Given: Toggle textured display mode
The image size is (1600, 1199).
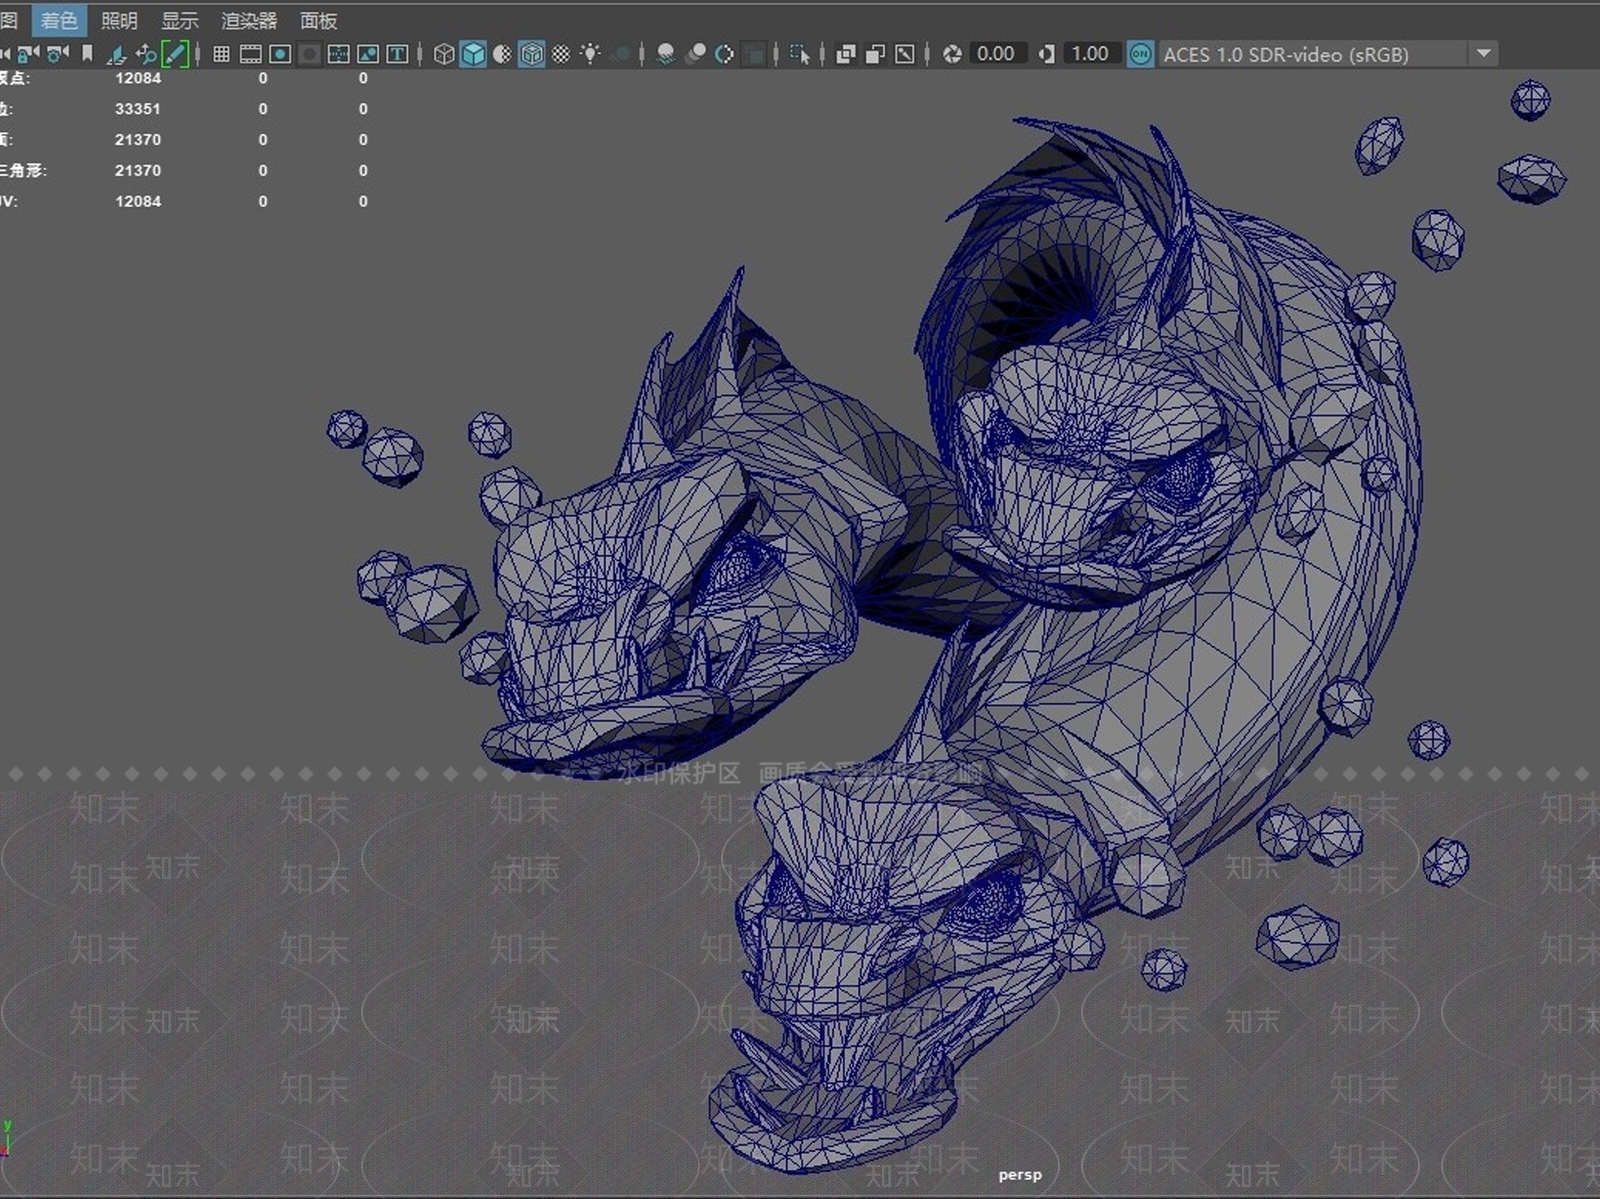Looking at the screenshot, I should [x=561, y=54].
